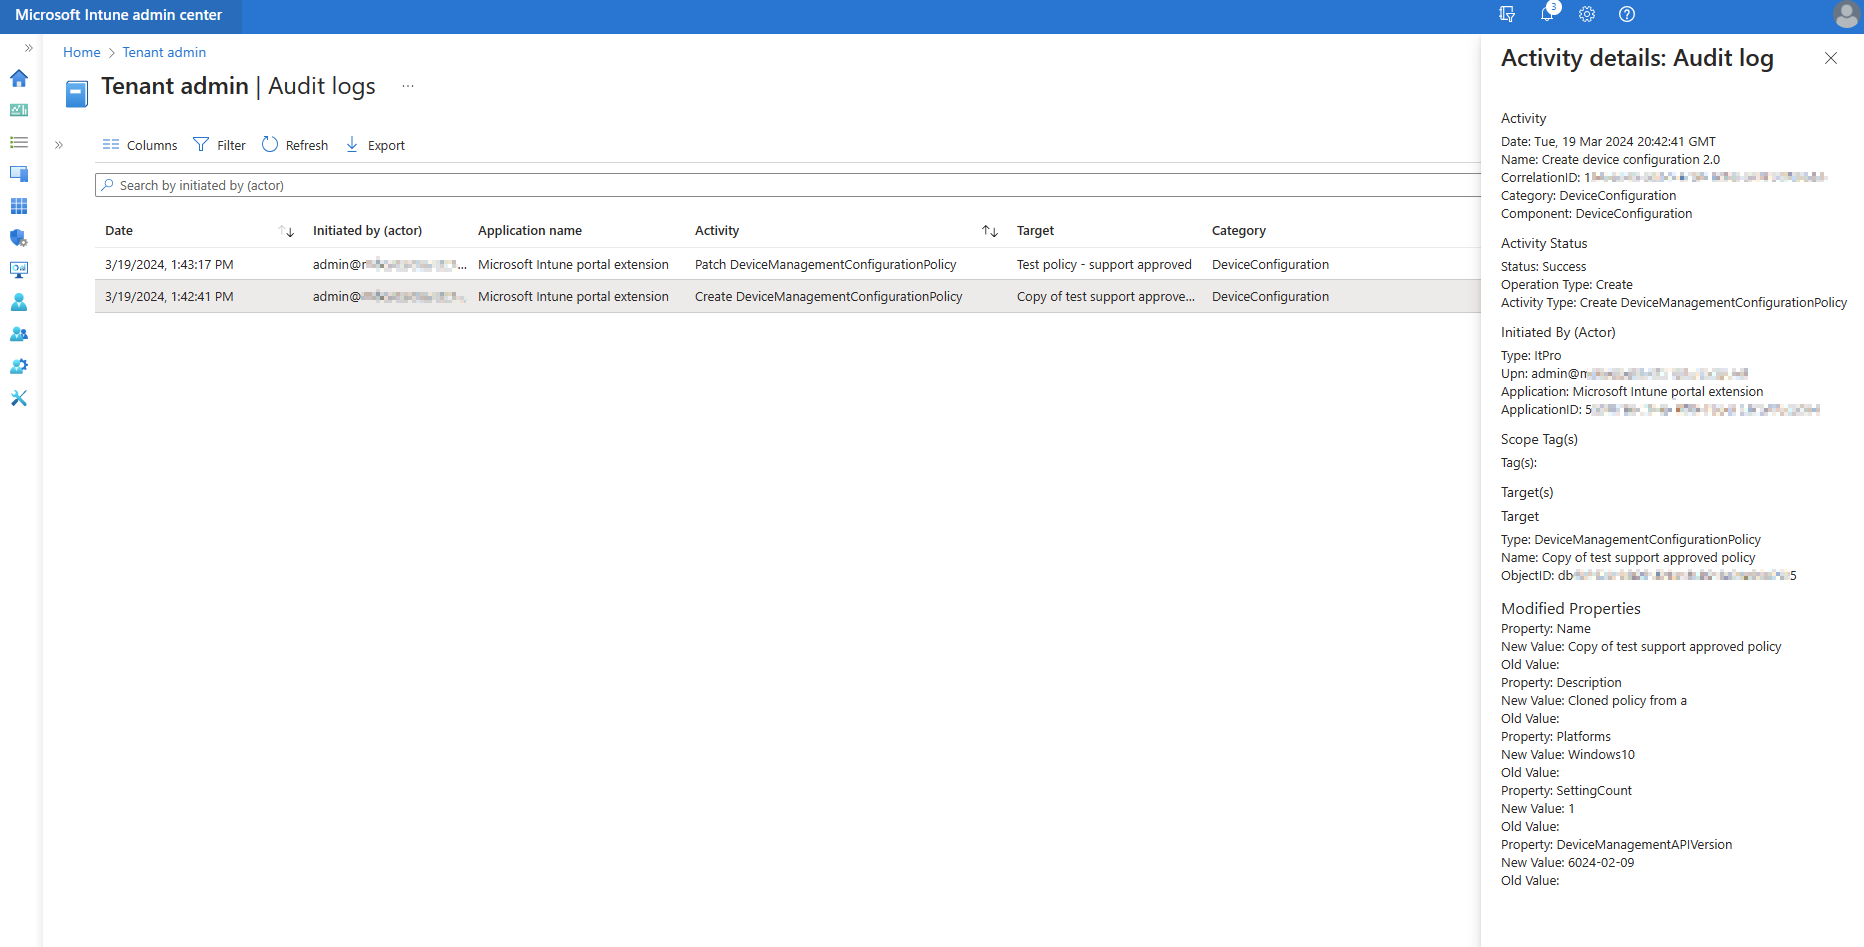Click Create DeviceManagementConfigurationPolicy activity cell

(829, 297)
